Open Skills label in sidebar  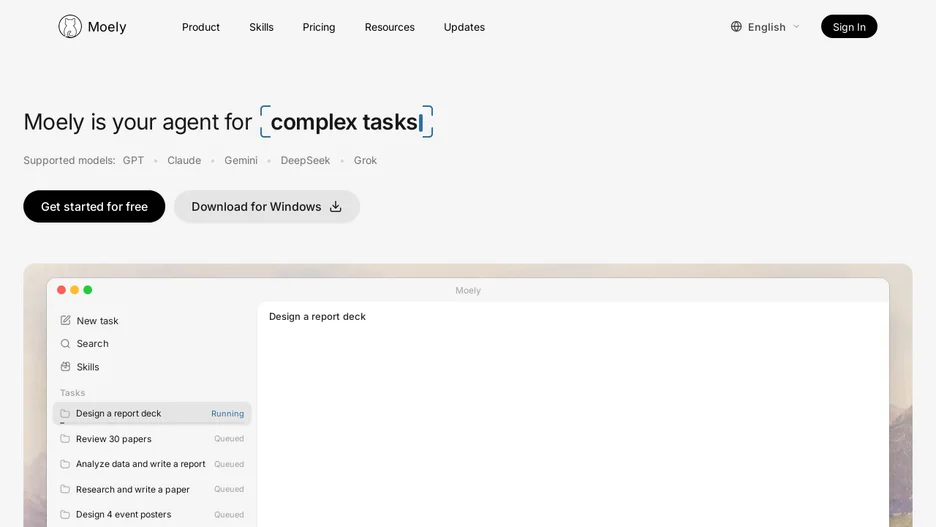click(88, 367)
